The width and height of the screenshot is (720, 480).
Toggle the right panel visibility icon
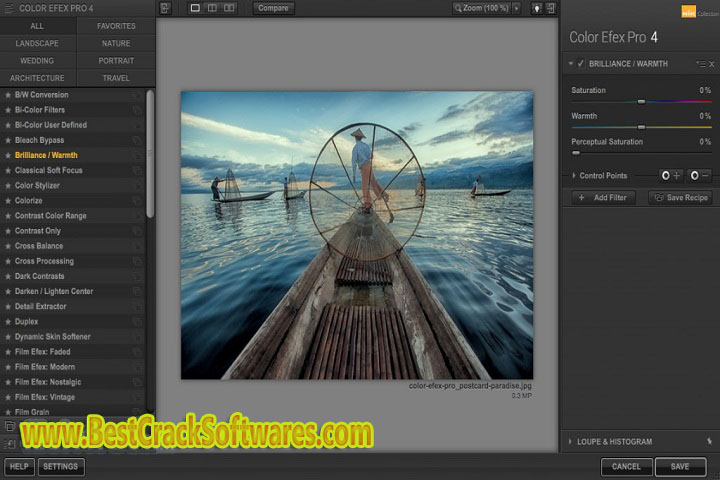point(551,8)
